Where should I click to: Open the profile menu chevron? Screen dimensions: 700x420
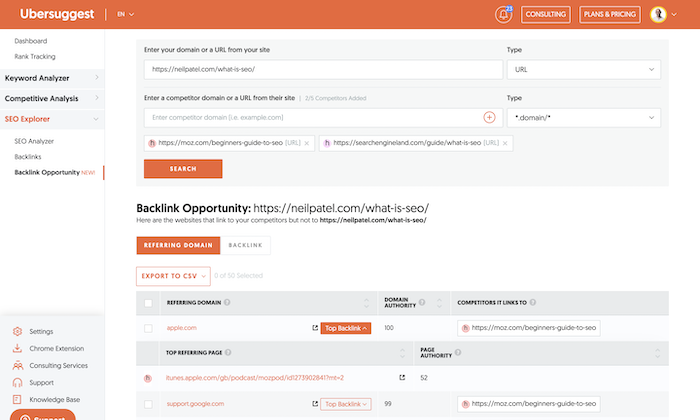click(x=674, y=14)
